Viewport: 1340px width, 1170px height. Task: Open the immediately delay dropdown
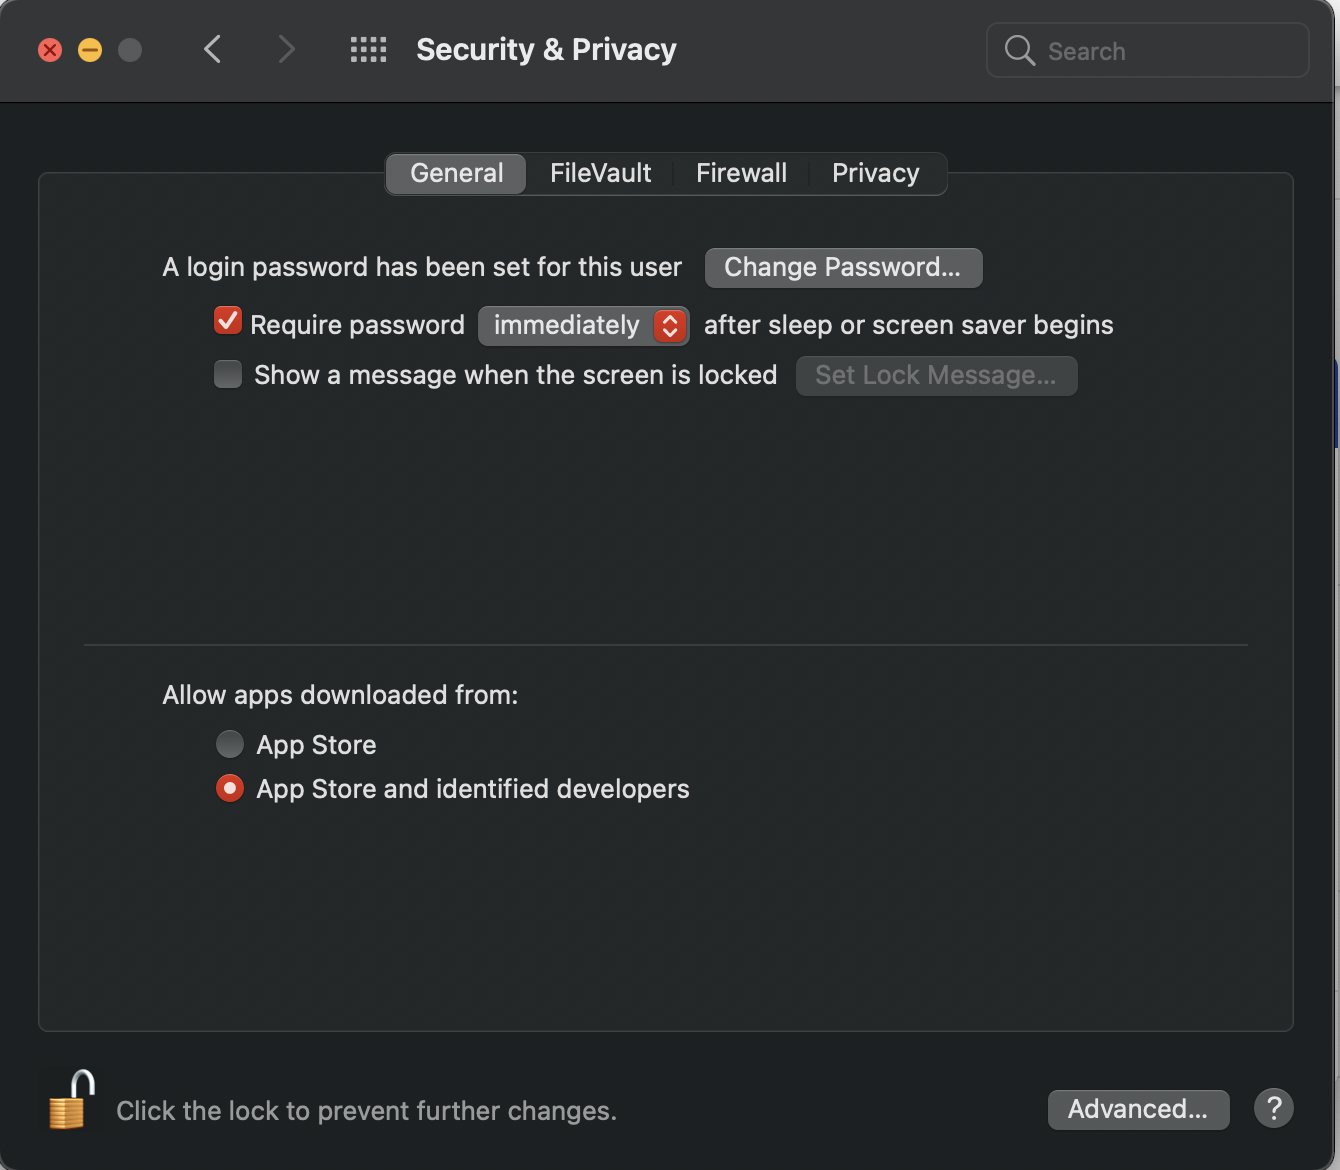[x=583, y=325]
